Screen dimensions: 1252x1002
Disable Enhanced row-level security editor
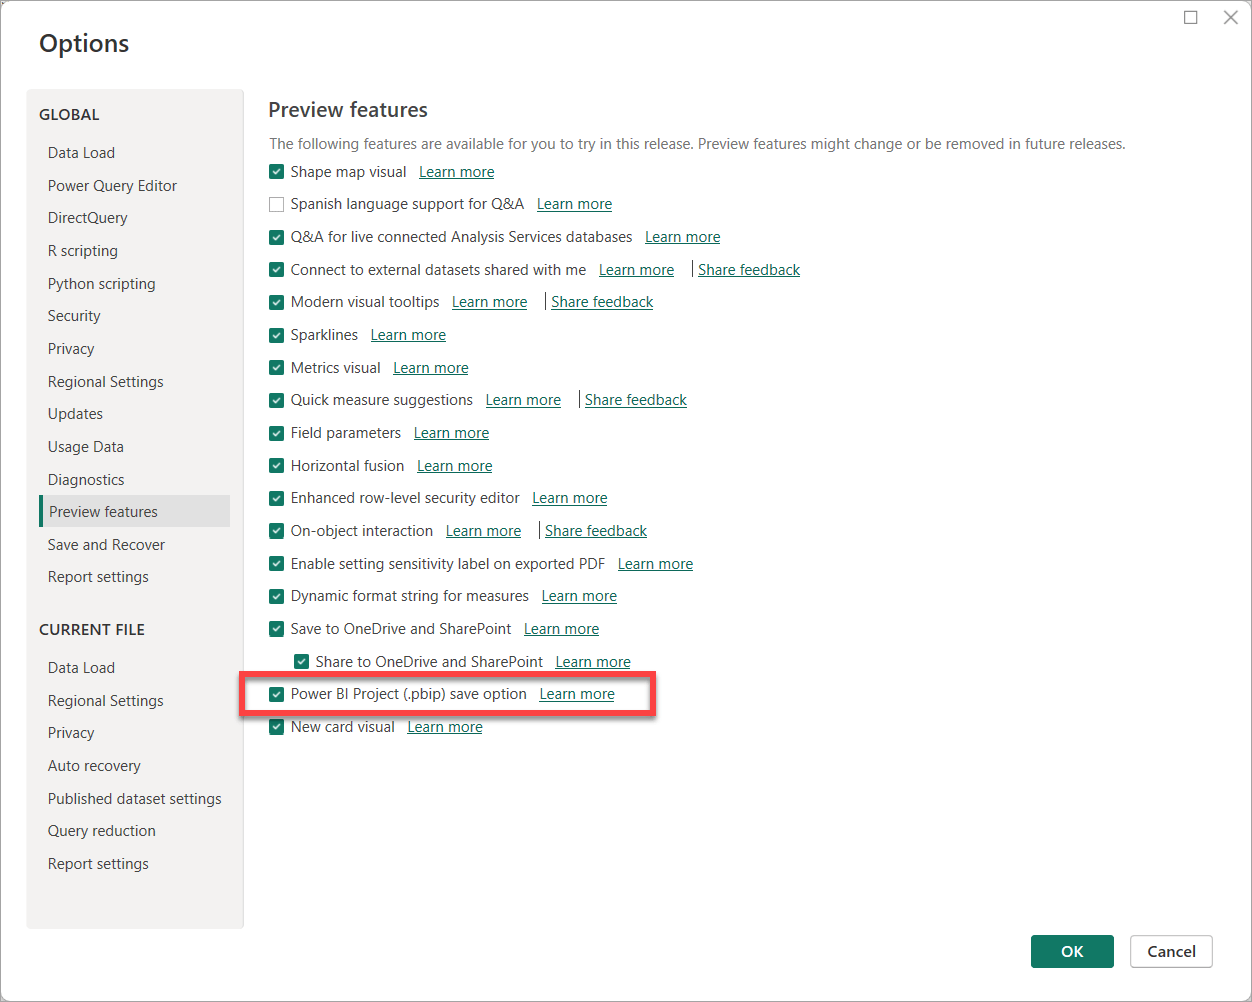coord(277,498)
